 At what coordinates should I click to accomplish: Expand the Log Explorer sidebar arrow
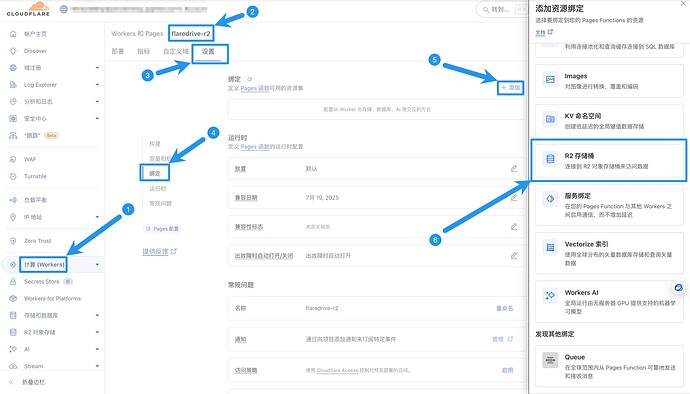97,85
